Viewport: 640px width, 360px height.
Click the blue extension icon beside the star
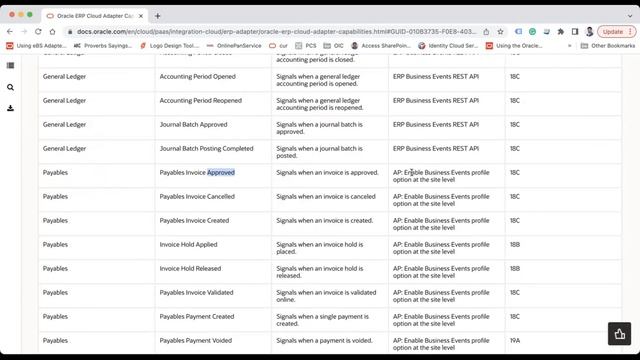[518, 31]
